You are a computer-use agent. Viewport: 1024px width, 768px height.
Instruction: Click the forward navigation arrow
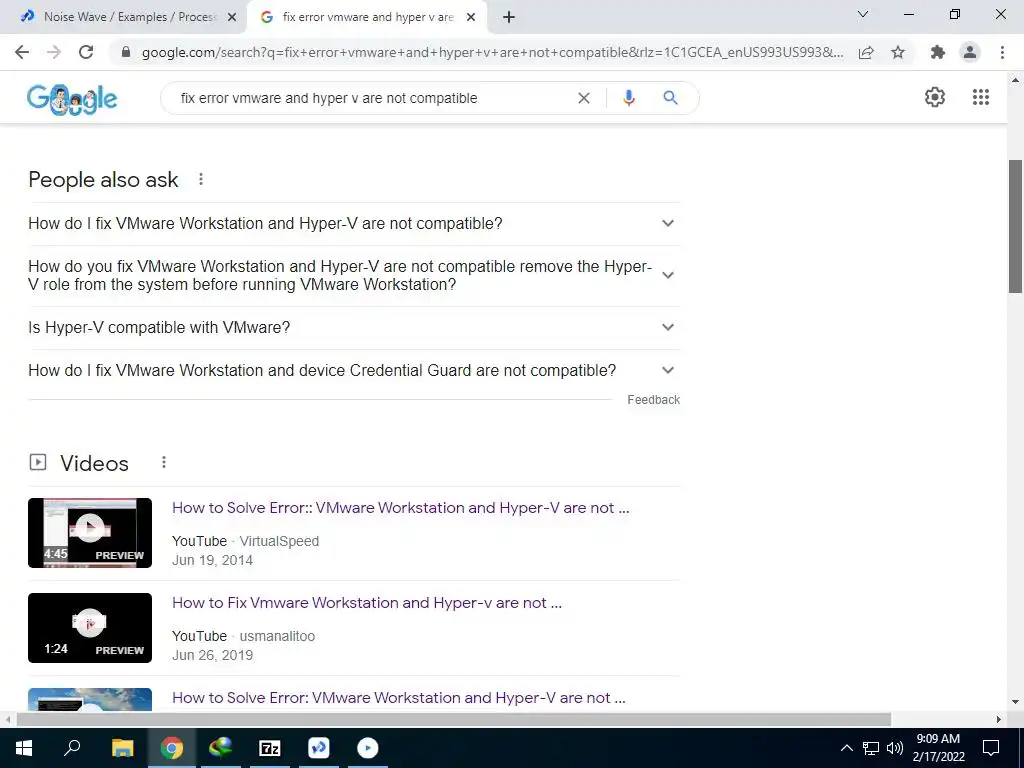tap(54, 52)
